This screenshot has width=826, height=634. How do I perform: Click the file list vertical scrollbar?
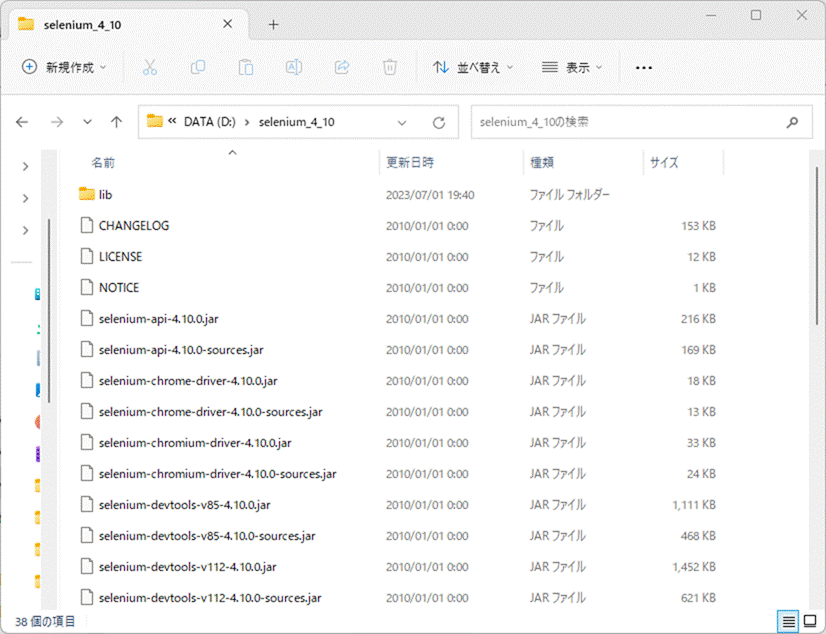[817, 246]
